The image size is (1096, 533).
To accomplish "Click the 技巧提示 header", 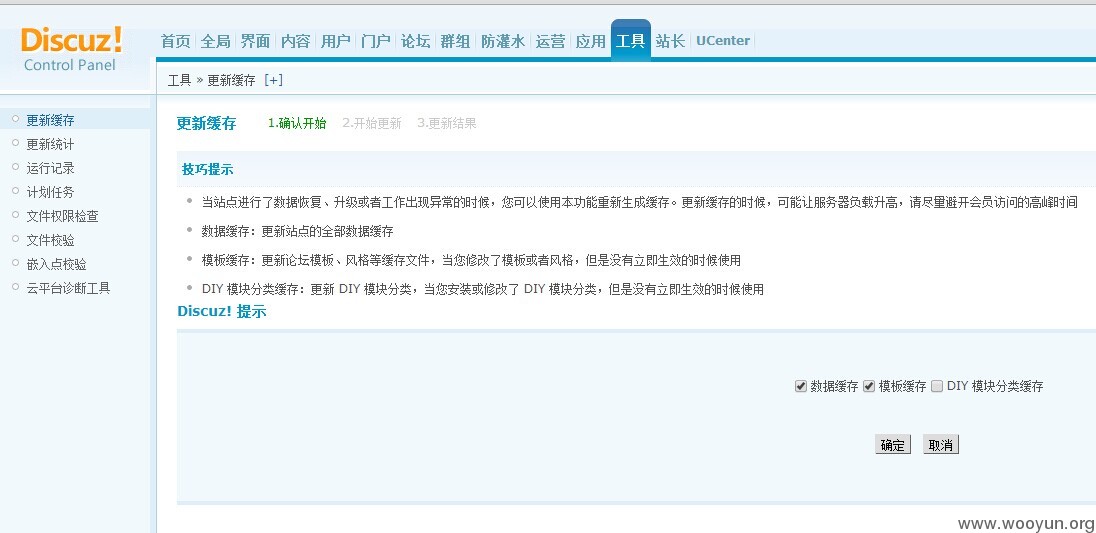I will (208, 169).
